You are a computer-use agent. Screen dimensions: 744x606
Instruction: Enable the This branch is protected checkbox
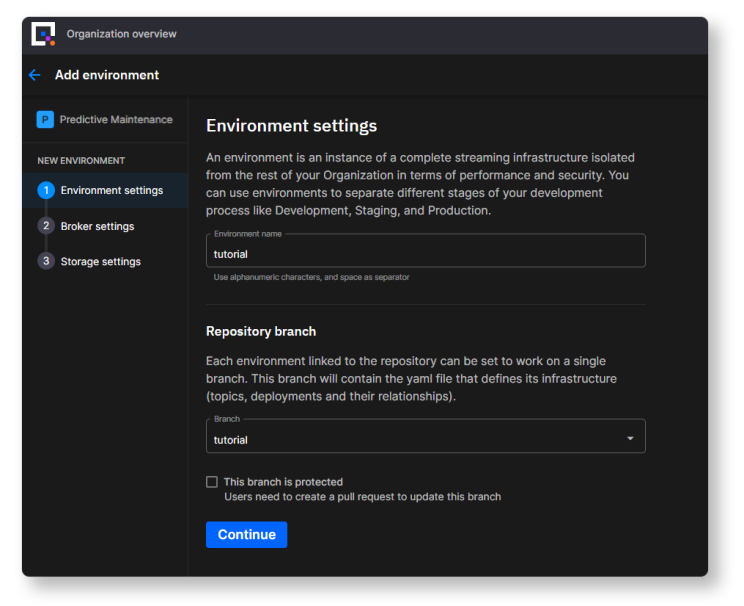[x=212, y=482]
